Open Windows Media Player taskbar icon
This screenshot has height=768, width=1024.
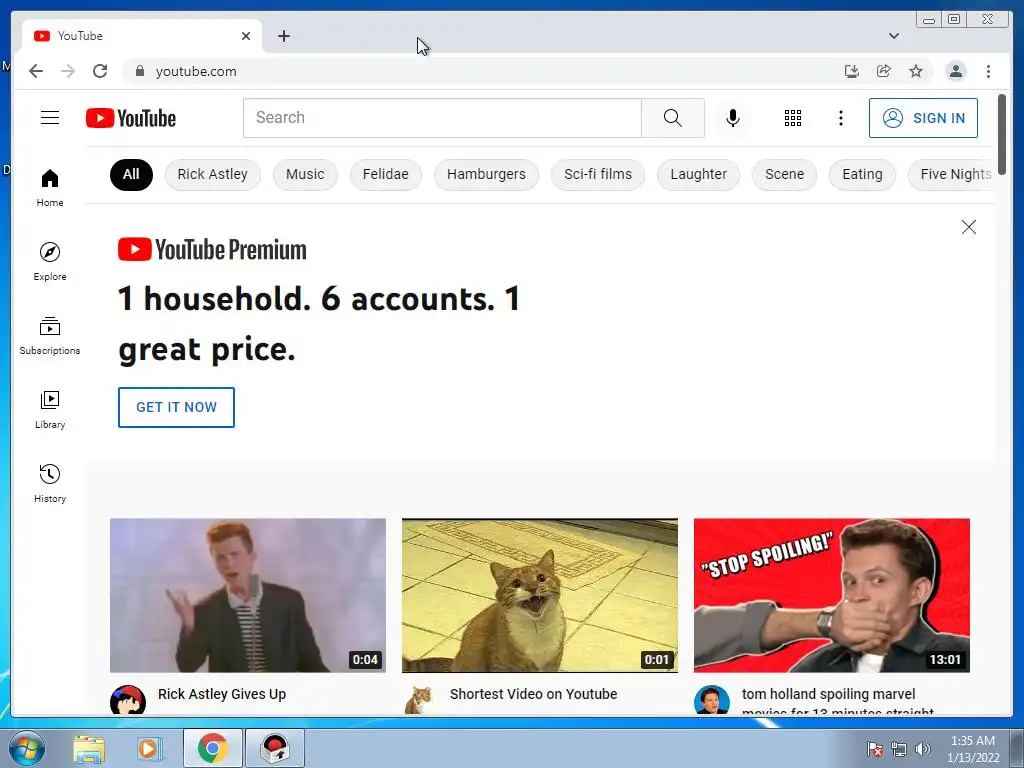pos(149,748)
